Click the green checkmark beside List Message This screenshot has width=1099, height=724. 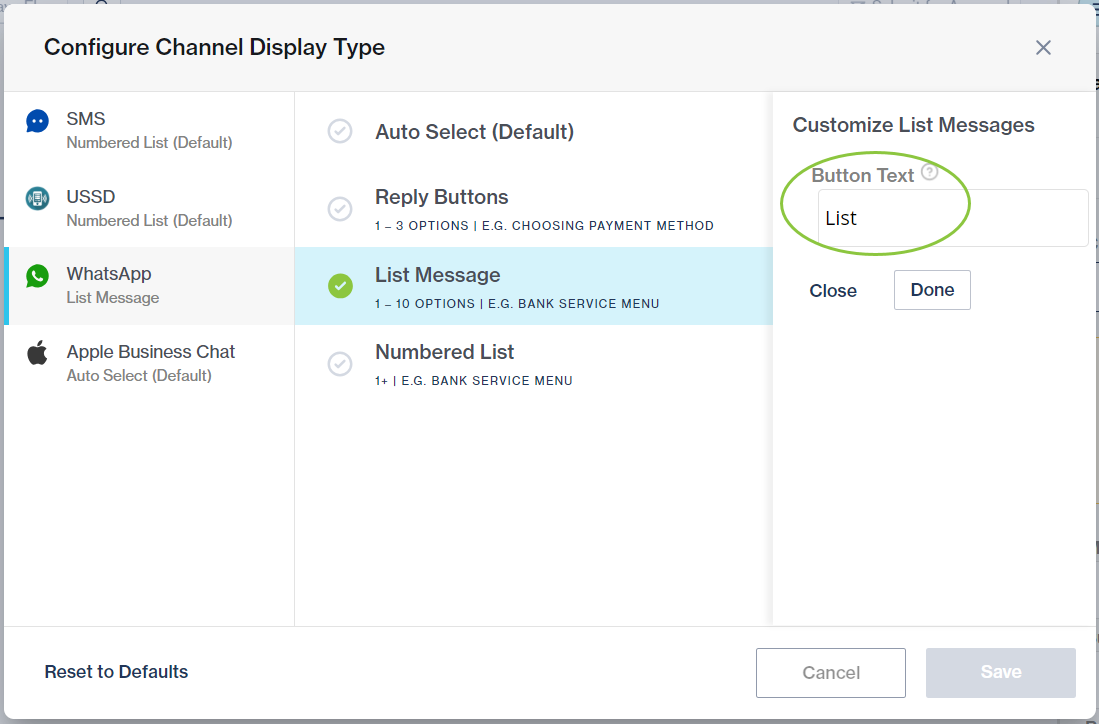click(340, 286)
